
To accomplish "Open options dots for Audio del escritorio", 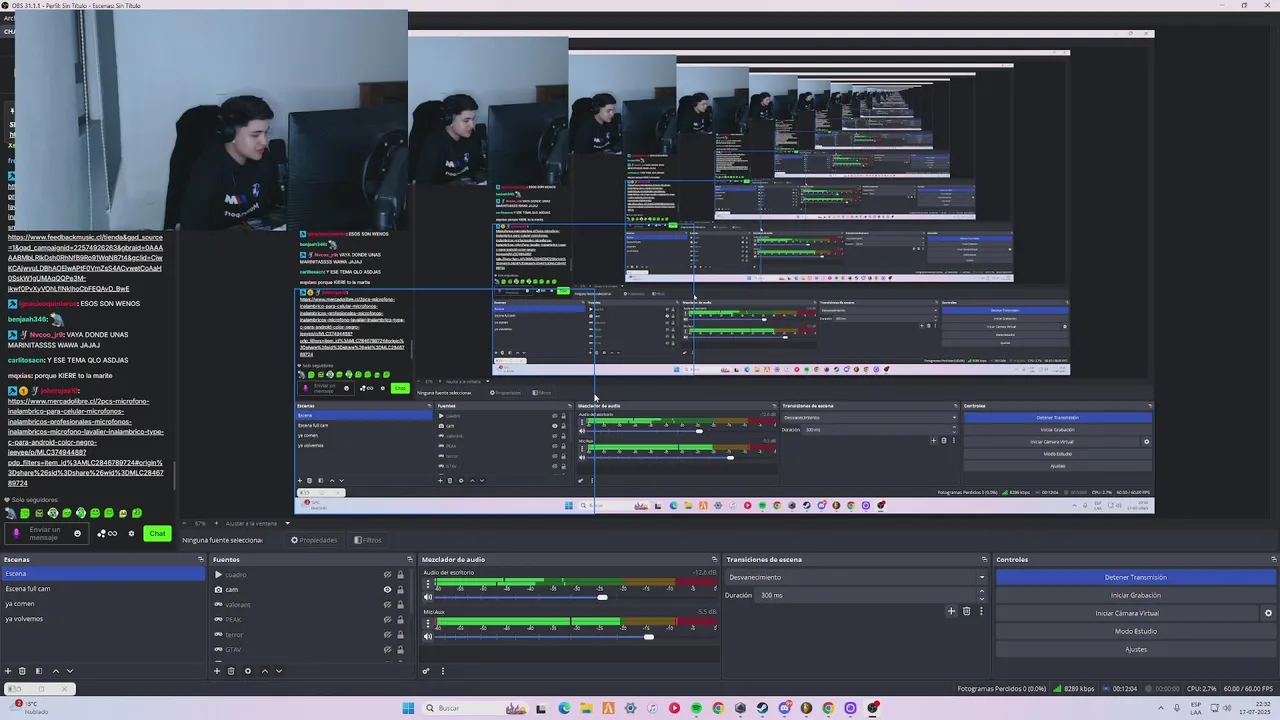I will [428, 585].
